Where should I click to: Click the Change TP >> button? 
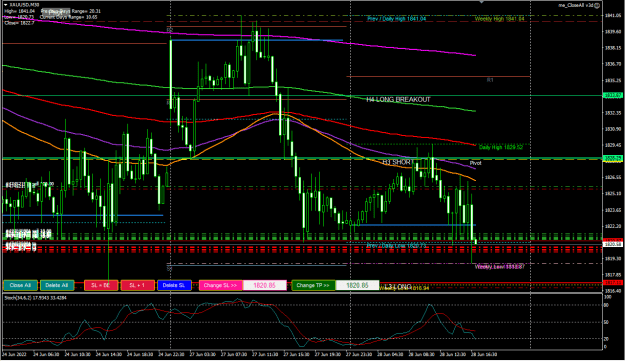[313, 285]
